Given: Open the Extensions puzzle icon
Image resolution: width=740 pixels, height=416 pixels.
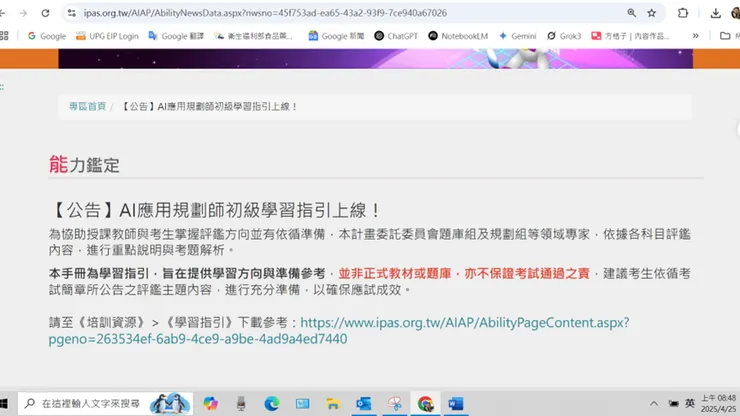Looking at the screenshot, I should (x=683, y=13).
